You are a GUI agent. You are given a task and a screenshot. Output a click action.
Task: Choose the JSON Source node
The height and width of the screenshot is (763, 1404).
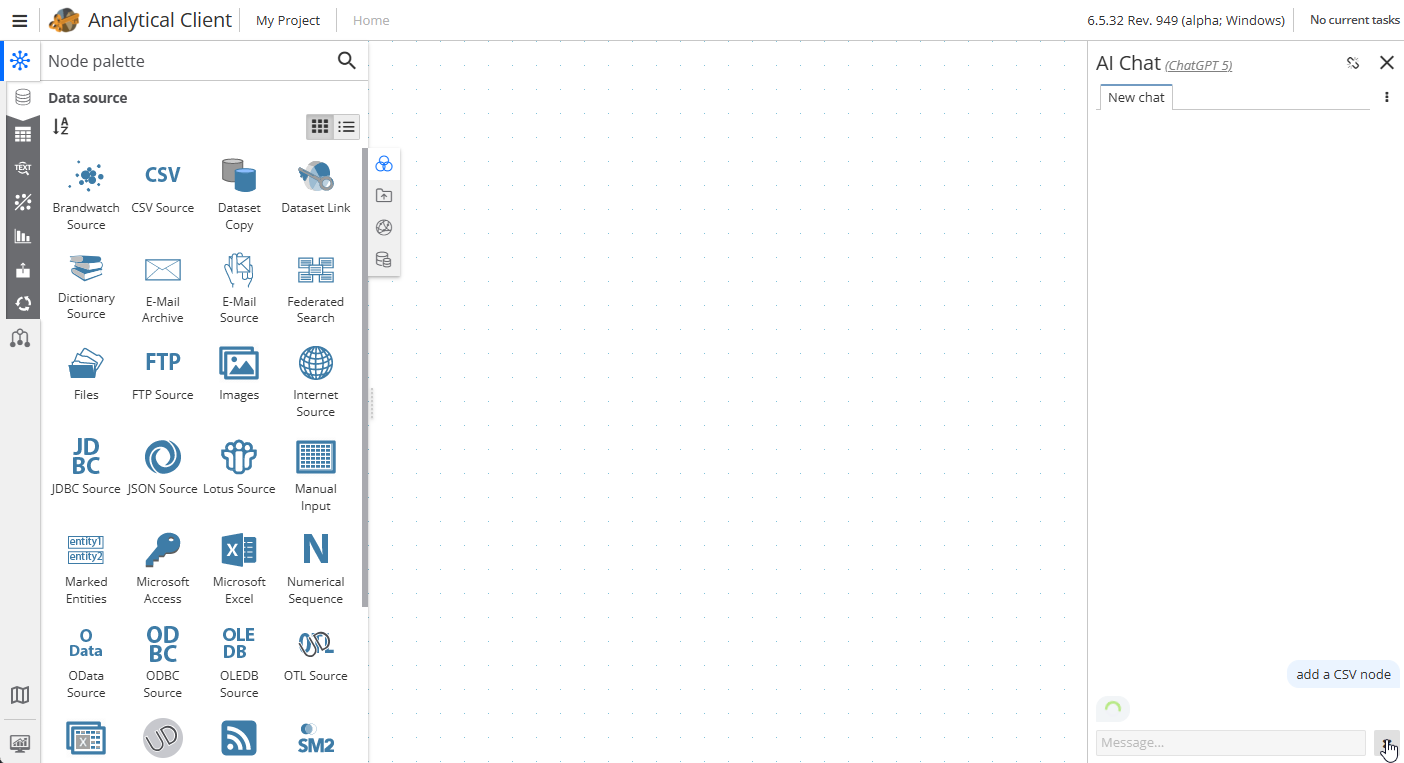[x=163, y=467]
